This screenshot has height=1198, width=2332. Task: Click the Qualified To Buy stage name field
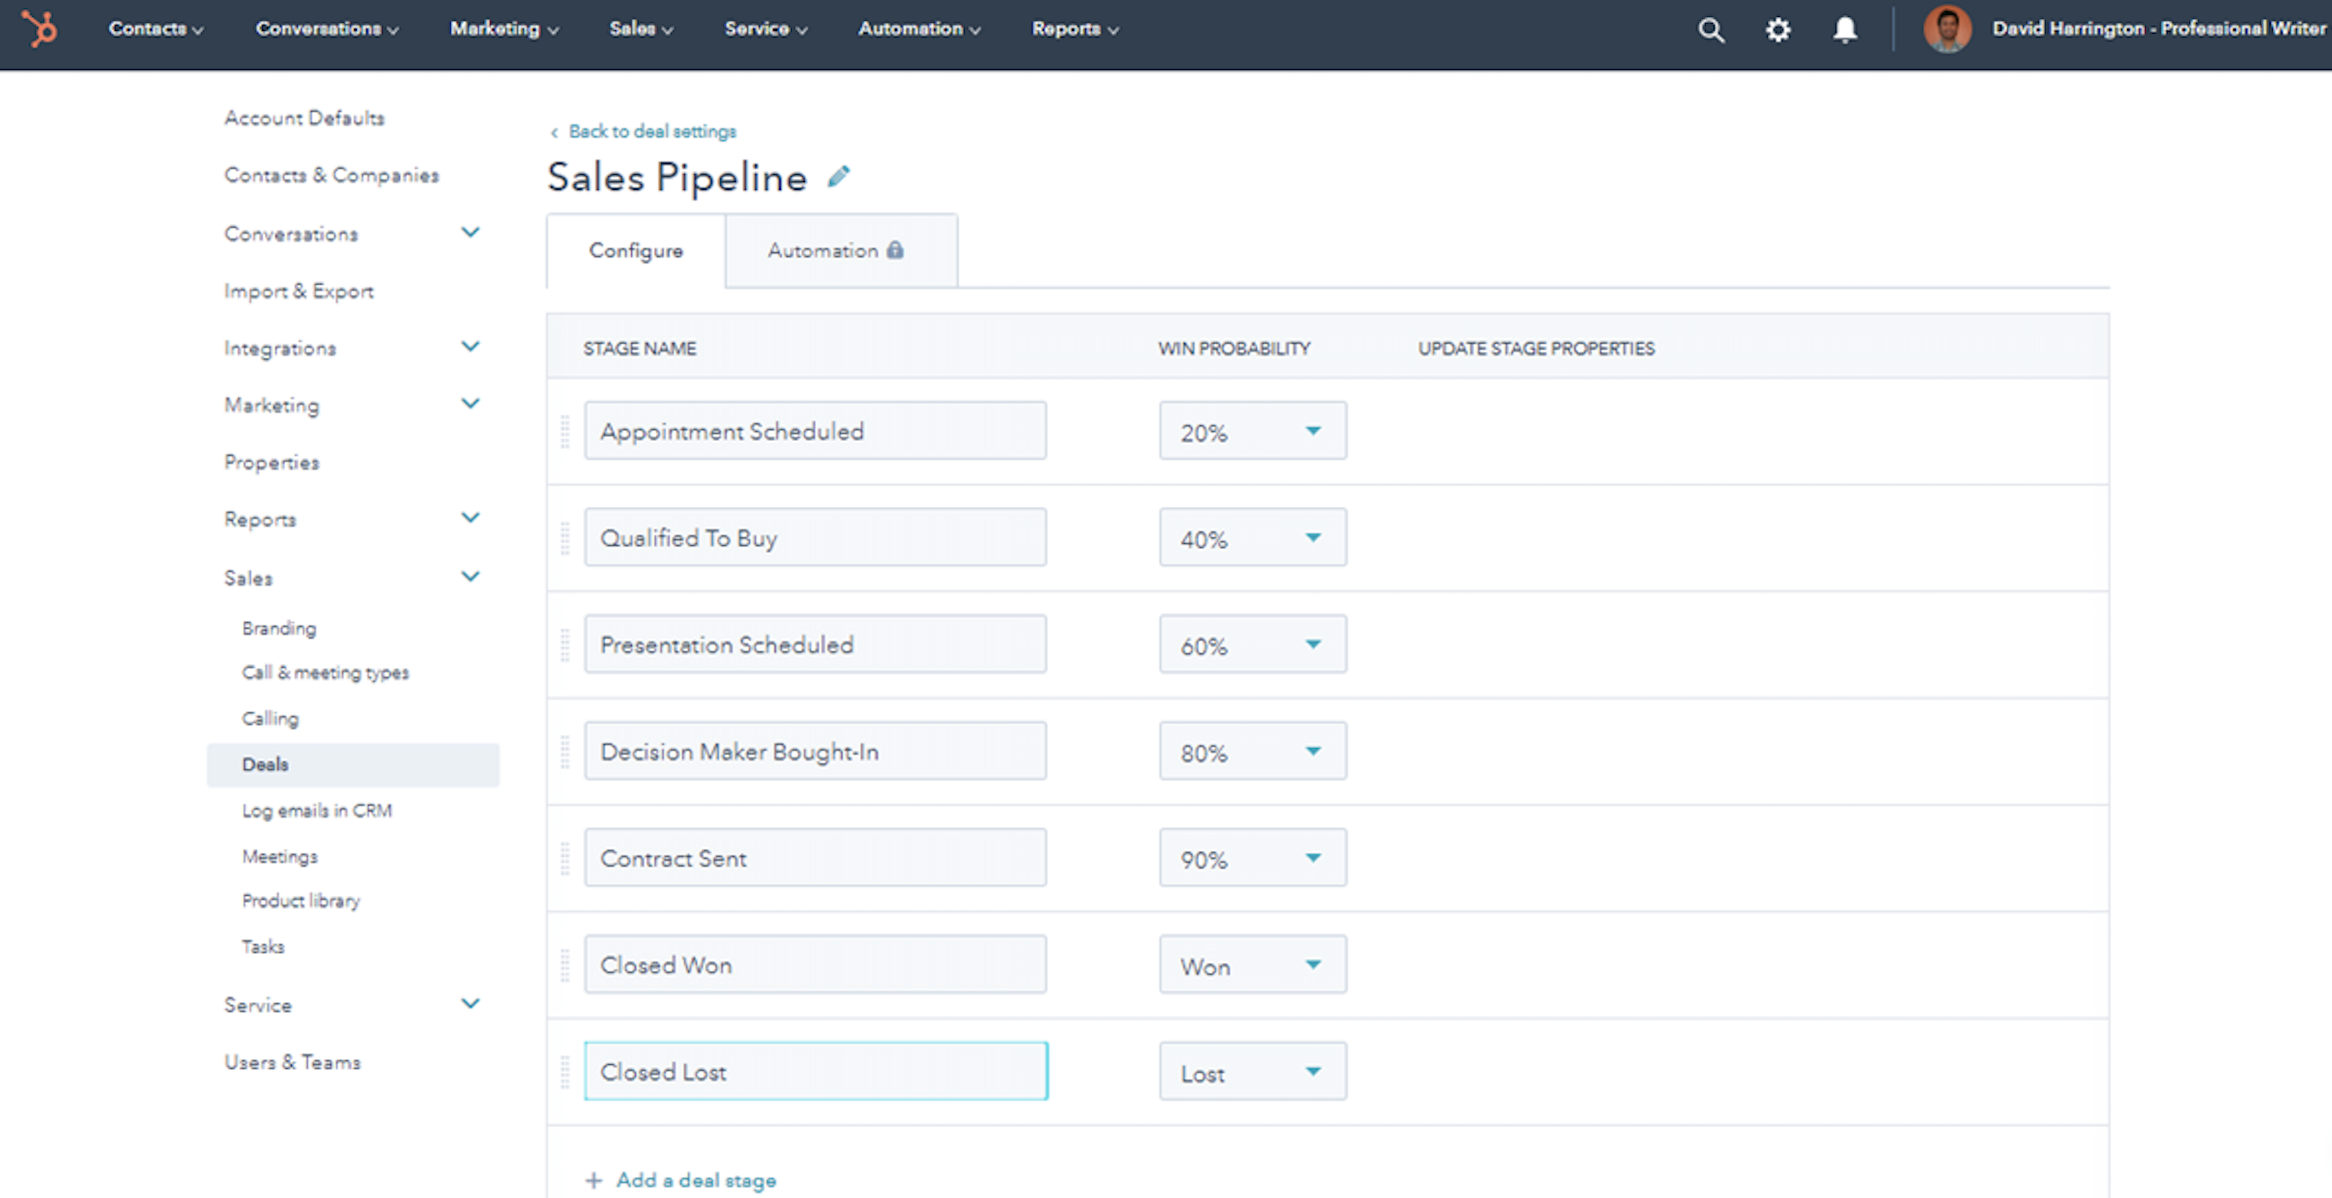point(815,538)
